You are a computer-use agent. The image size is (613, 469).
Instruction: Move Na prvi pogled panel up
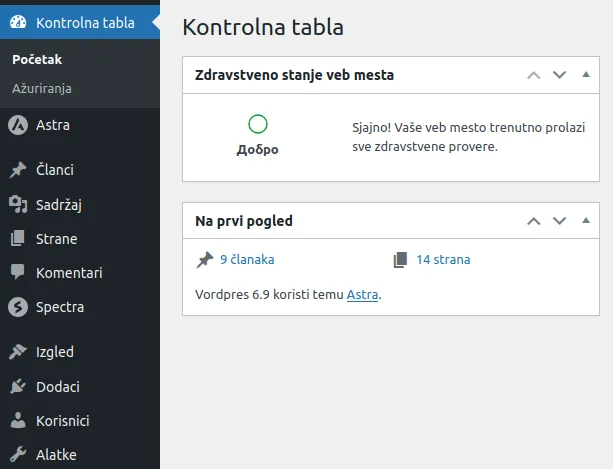click(x=533, y=221)
